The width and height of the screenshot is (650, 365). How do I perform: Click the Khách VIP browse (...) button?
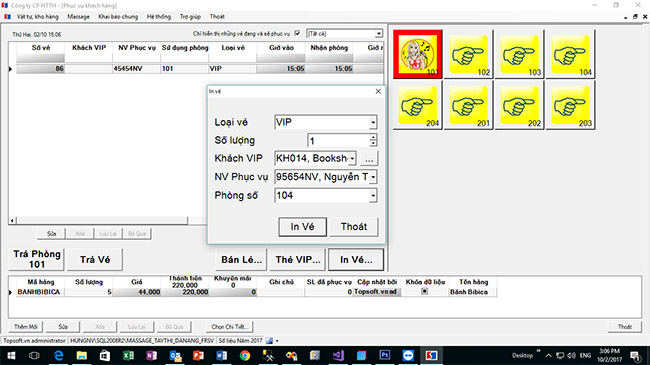(x=369, y=158)
